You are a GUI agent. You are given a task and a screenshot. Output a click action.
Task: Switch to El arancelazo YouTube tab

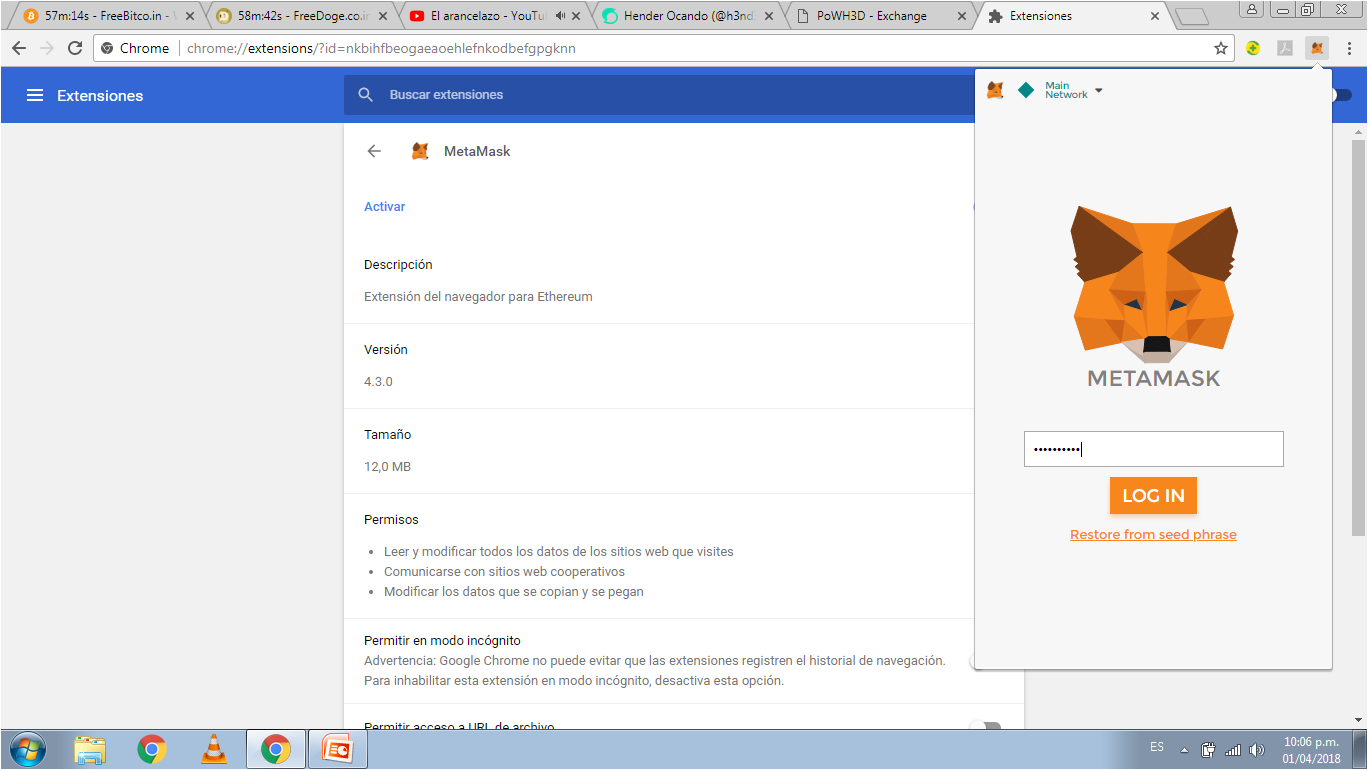486,16
